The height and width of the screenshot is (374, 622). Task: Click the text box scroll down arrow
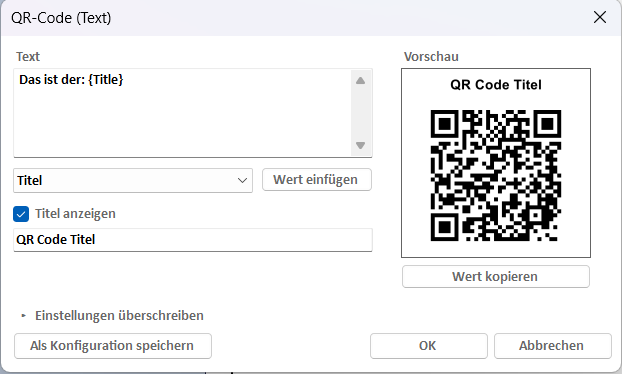coord(360,145)
